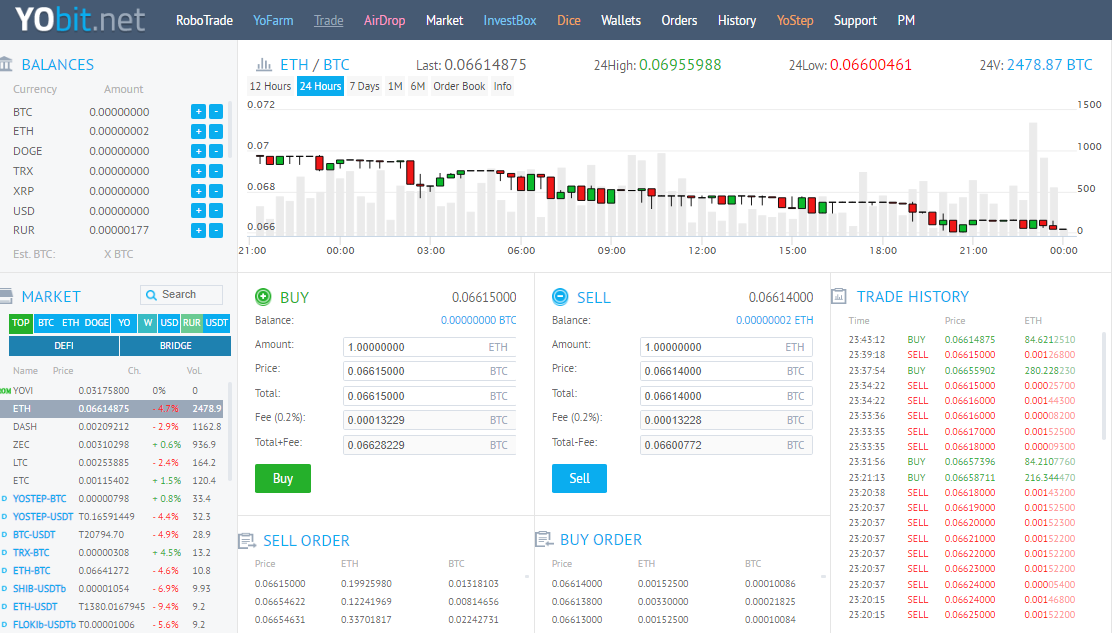Click the Trade History panel icon
This screenshot has height=633, width=1112.
pos(839,296)
